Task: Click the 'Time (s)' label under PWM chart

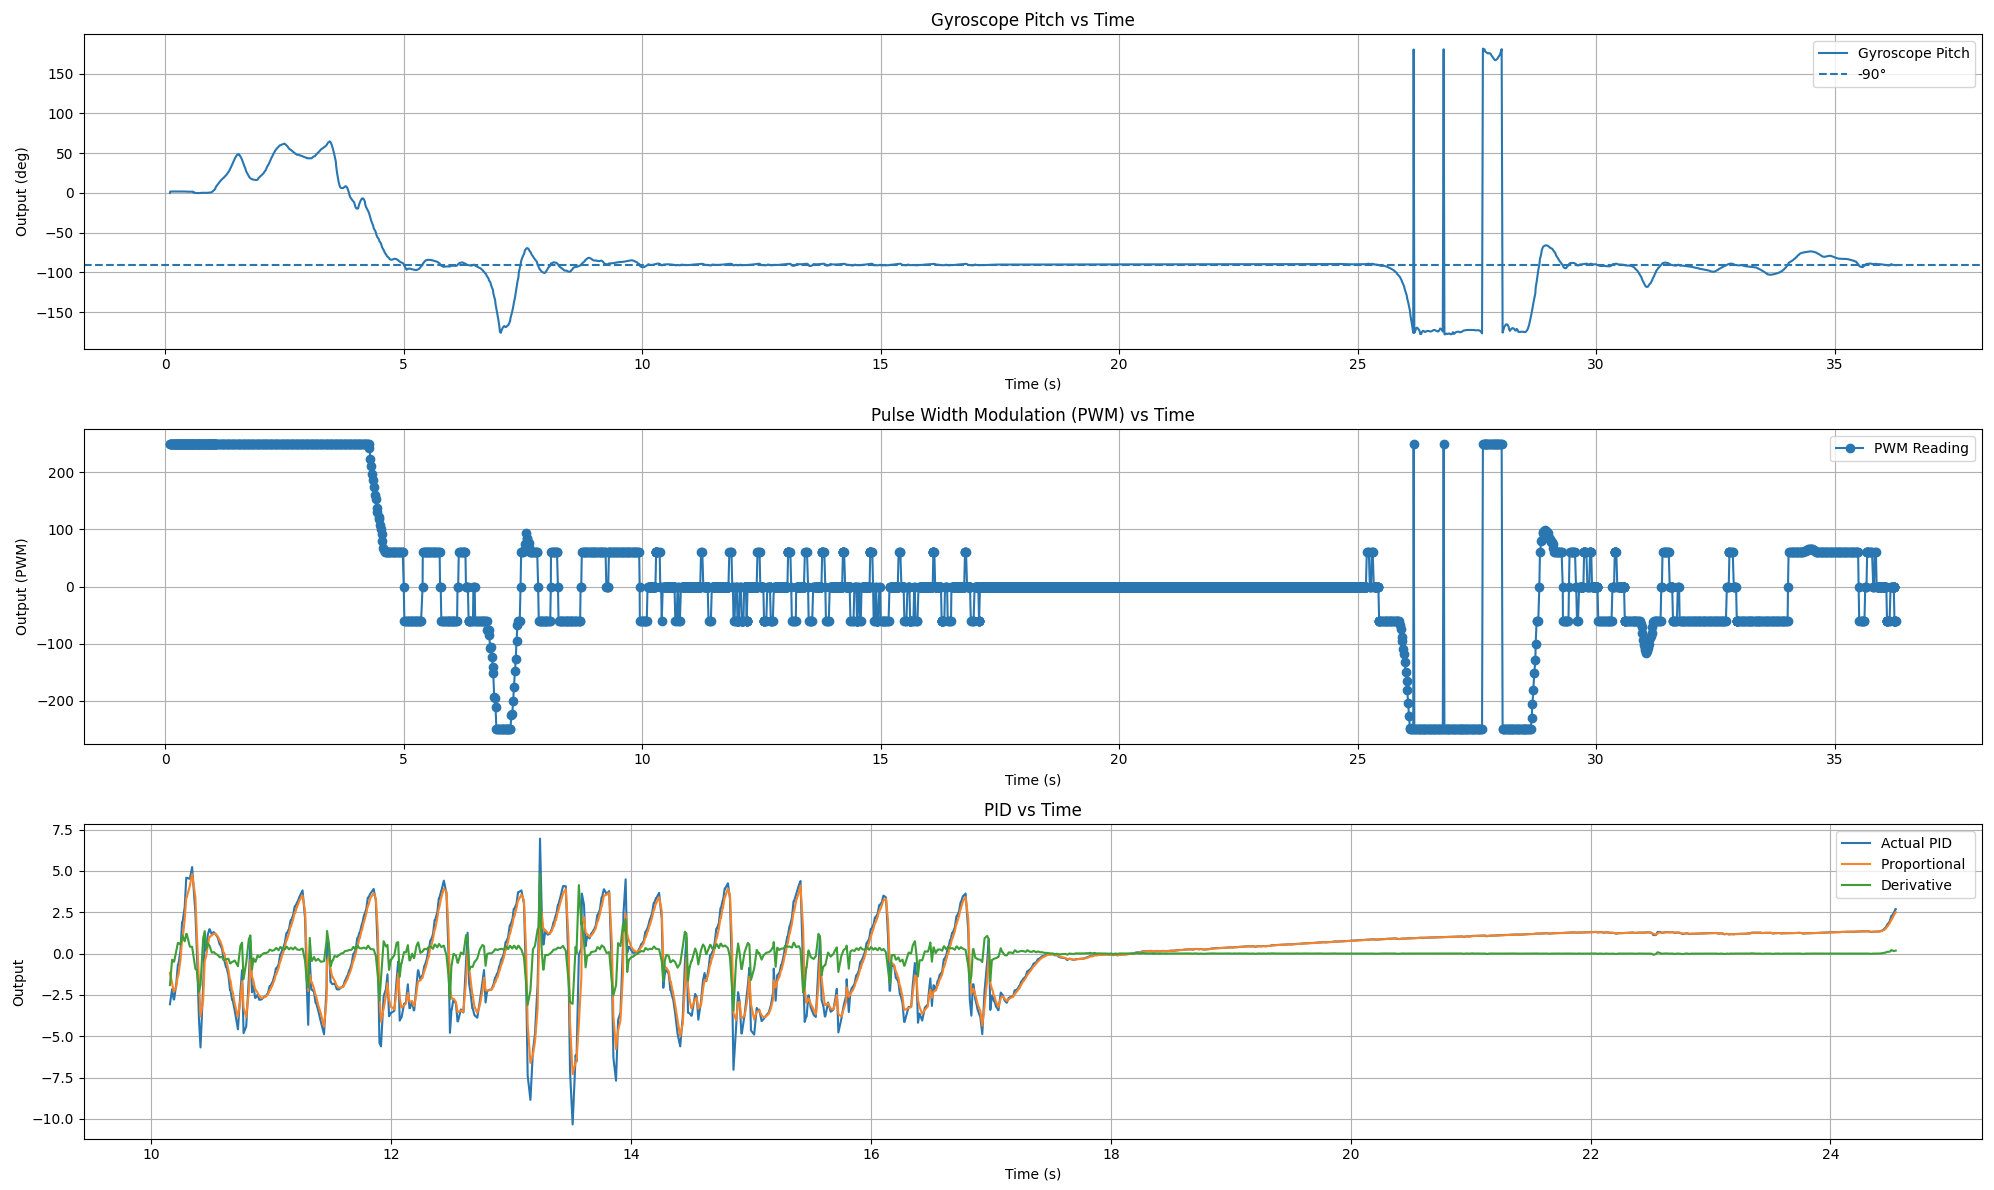Action: point(1032,780)
